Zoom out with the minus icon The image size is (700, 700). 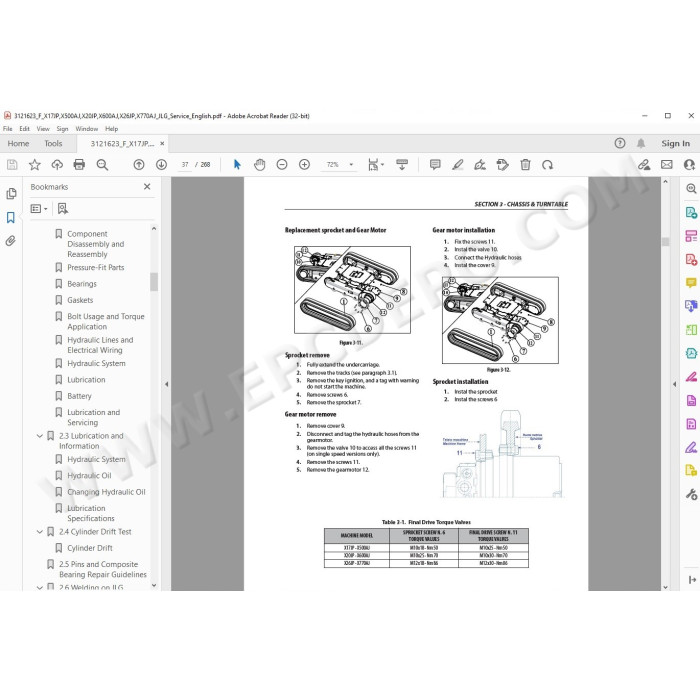(282, 165)
